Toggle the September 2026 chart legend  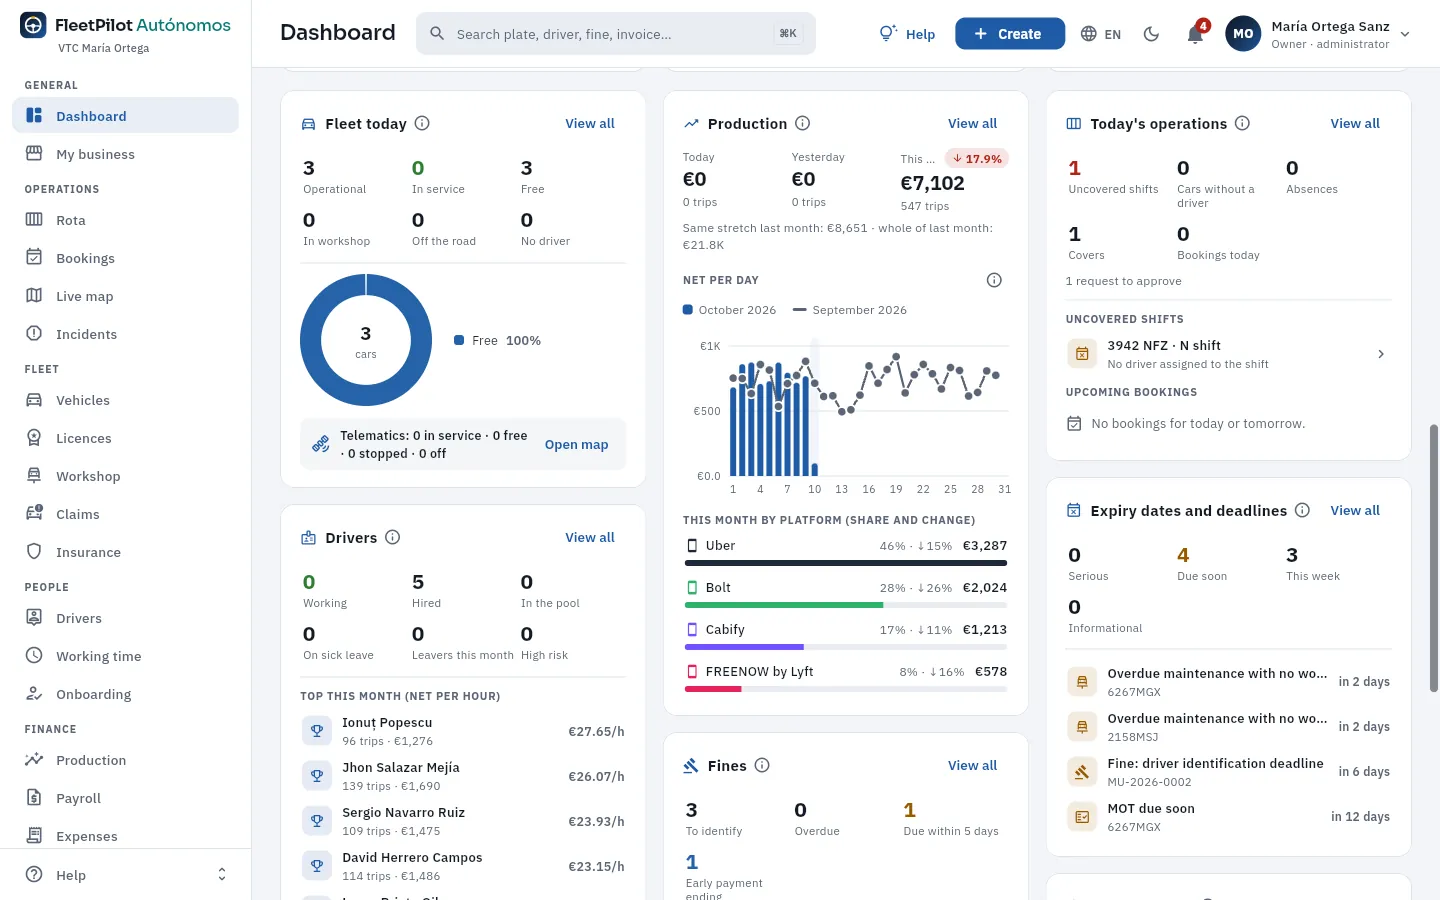(850, 310)
